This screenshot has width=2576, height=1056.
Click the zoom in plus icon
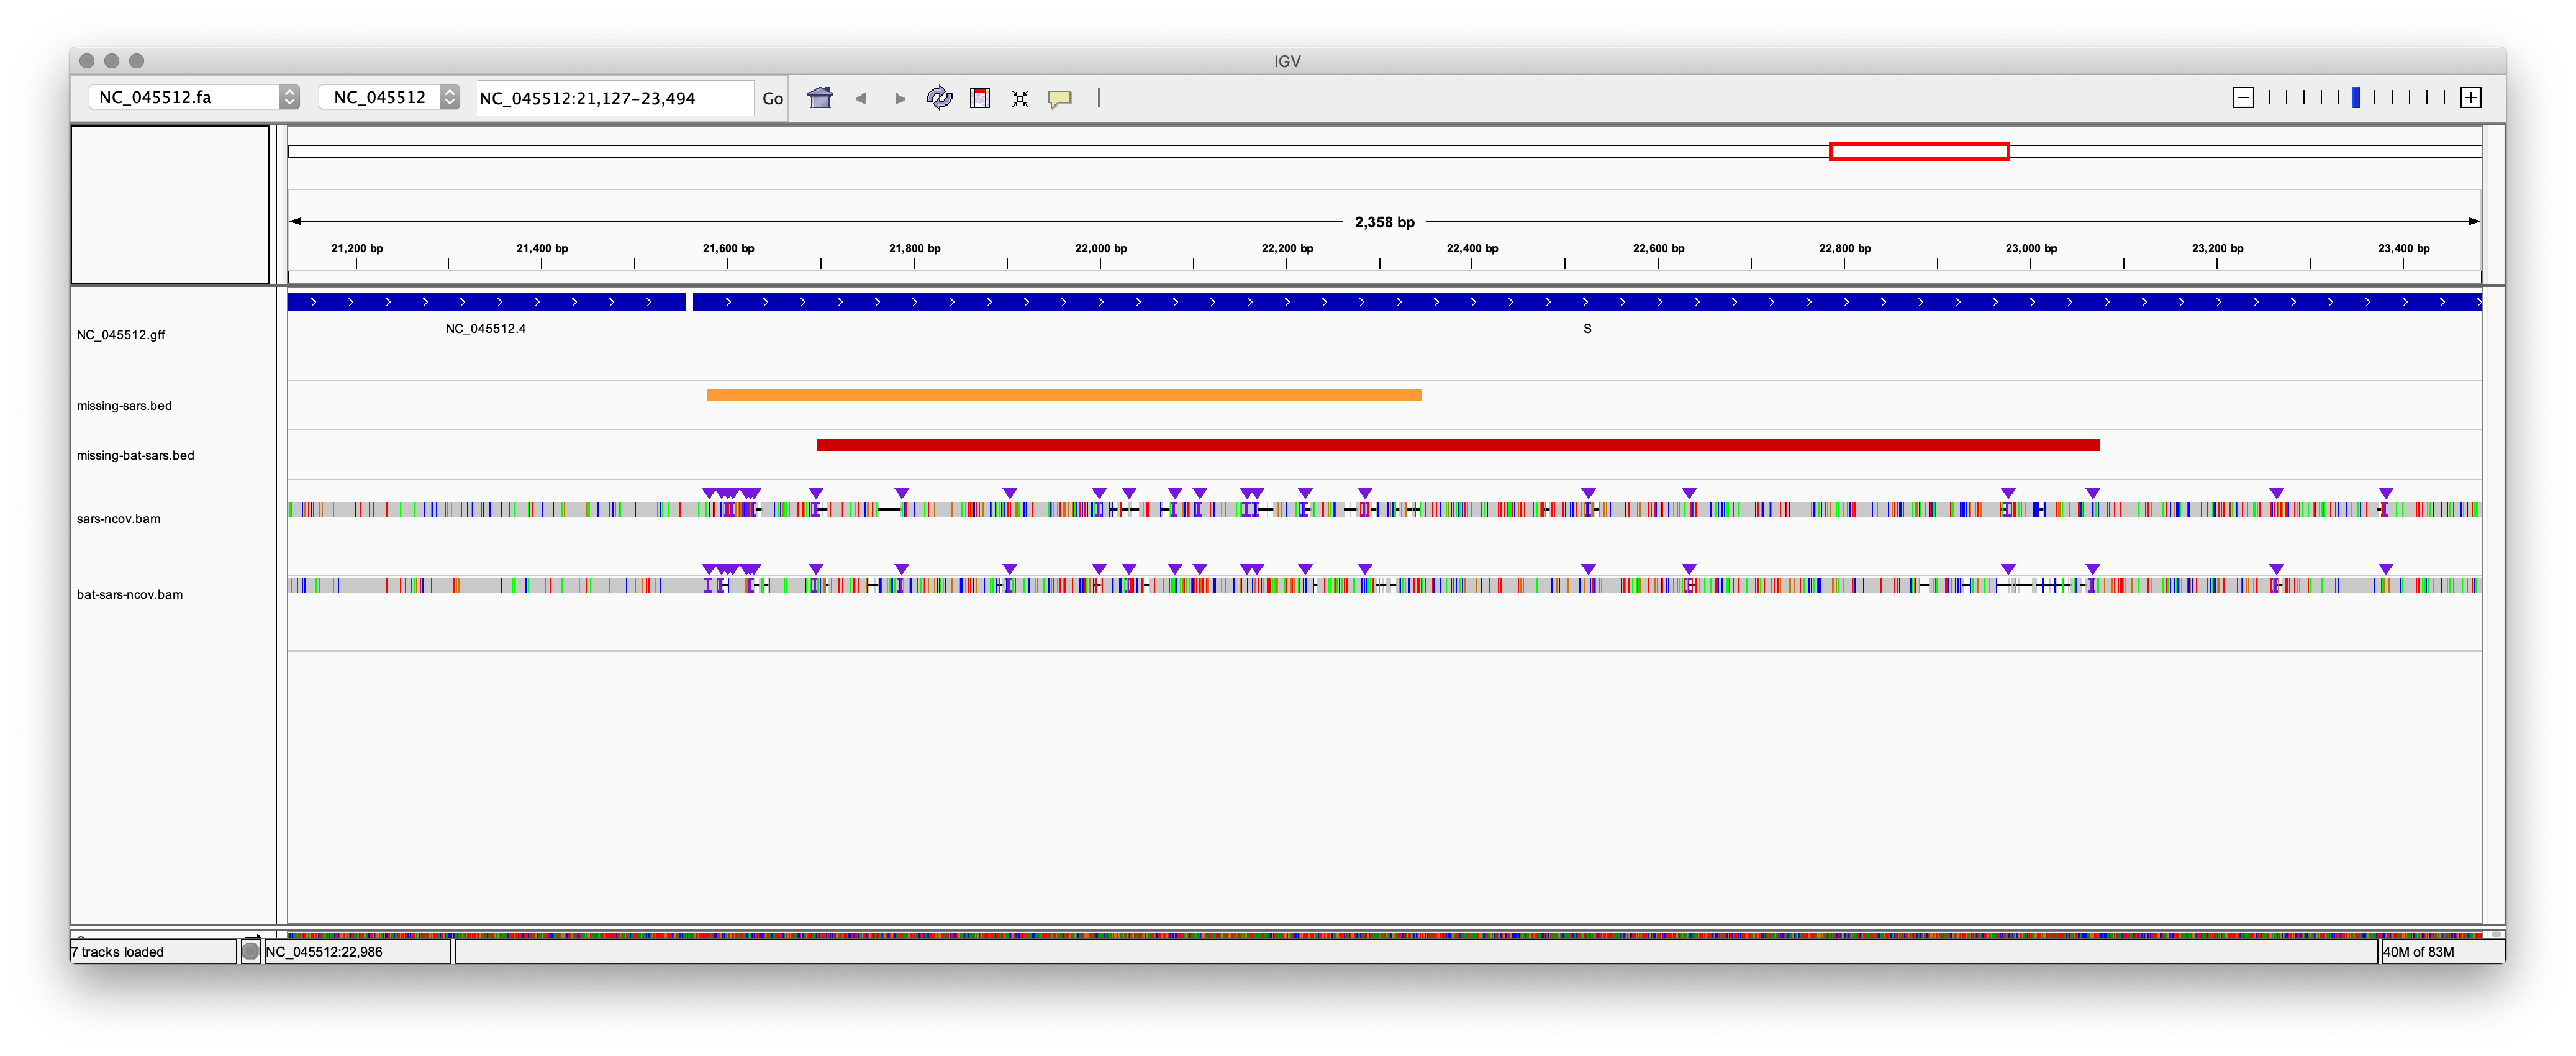pyautogui.click(x=2471, y=97)
